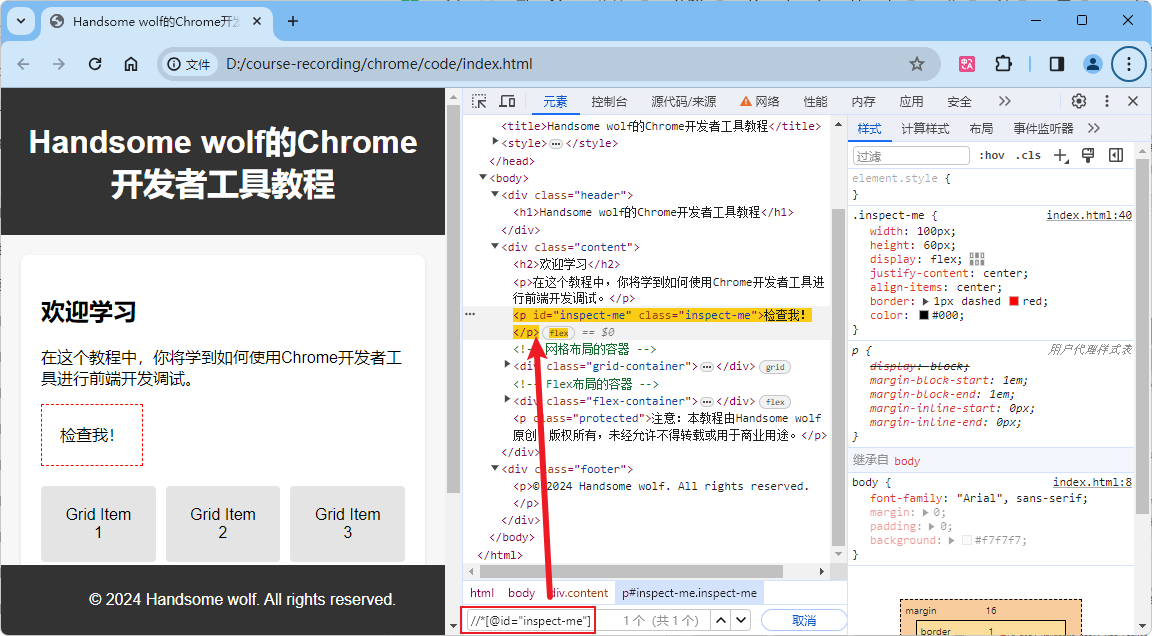Screen dimensions: 1152x636
Task: Select html in the breadcrumb
Action: click(482, 593)
